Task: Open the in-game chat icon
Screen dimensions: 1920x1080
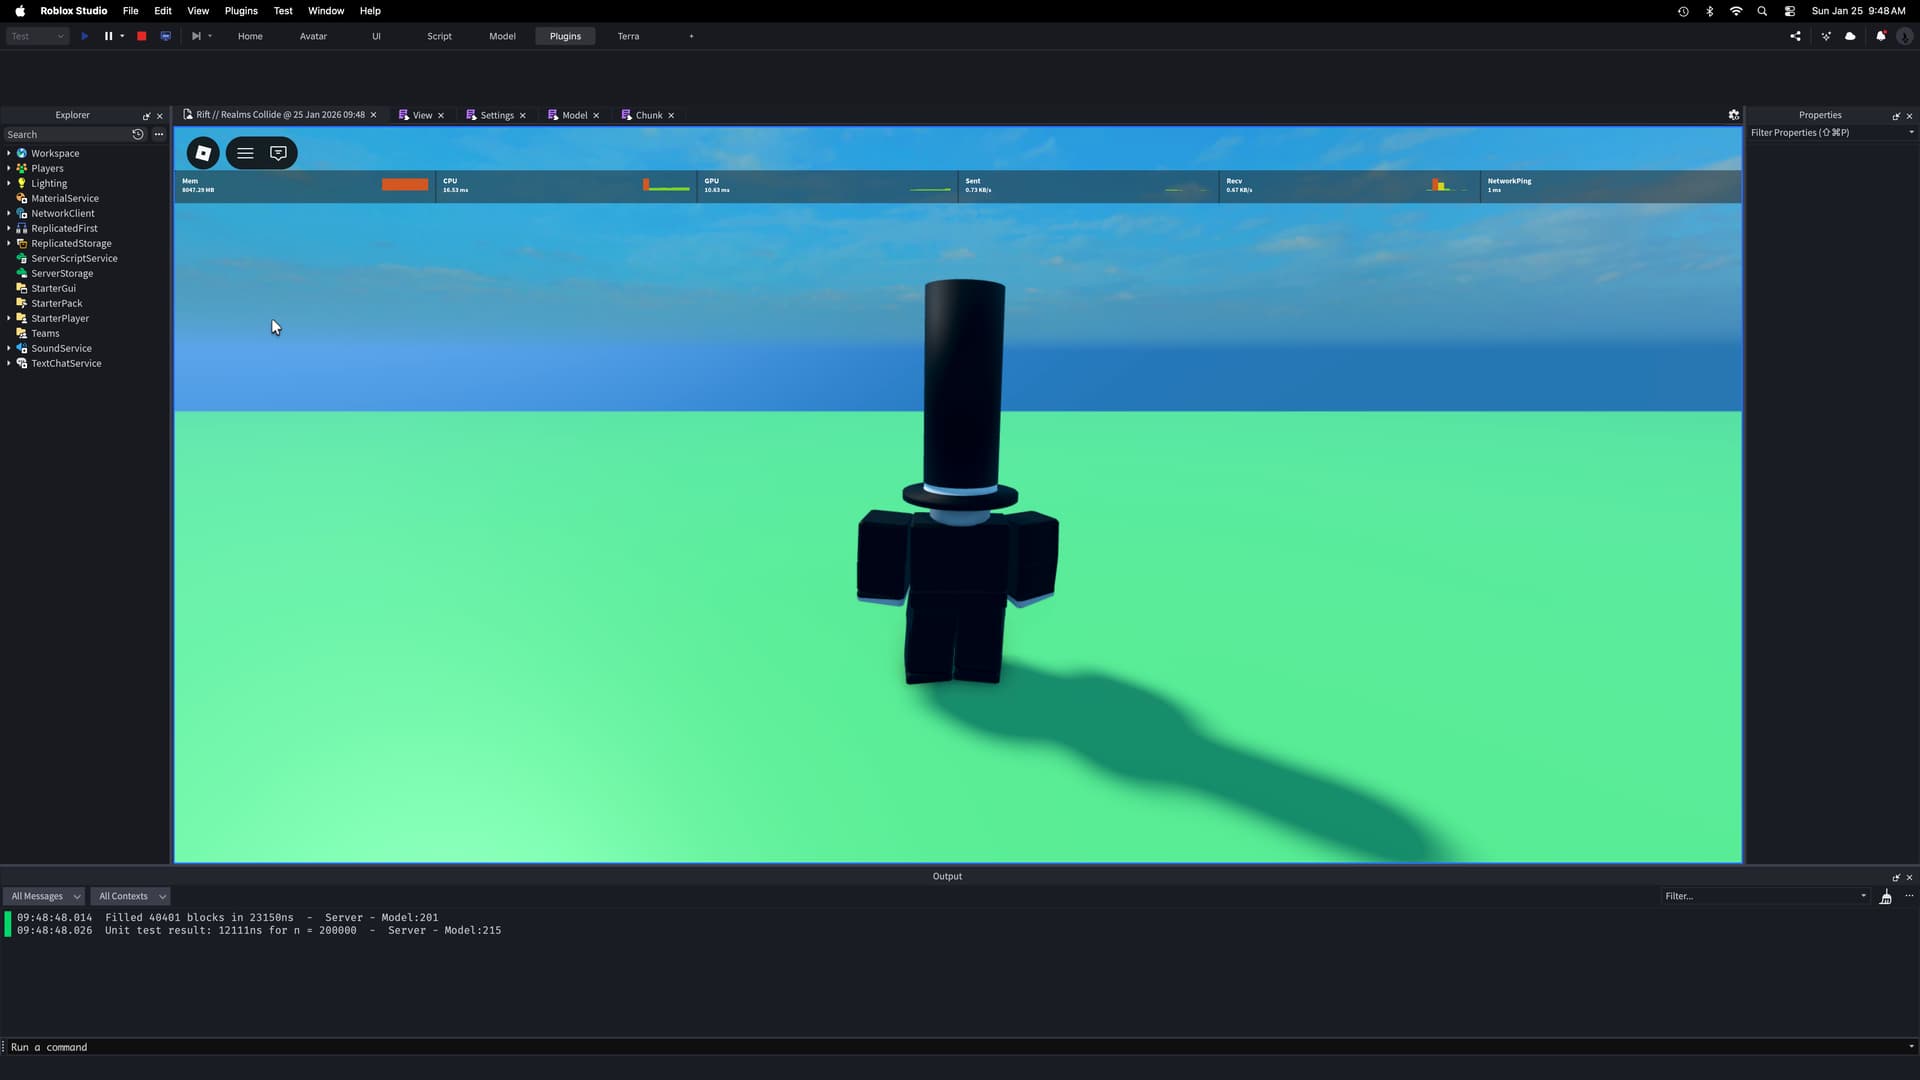Action: [x=278, y=153]
